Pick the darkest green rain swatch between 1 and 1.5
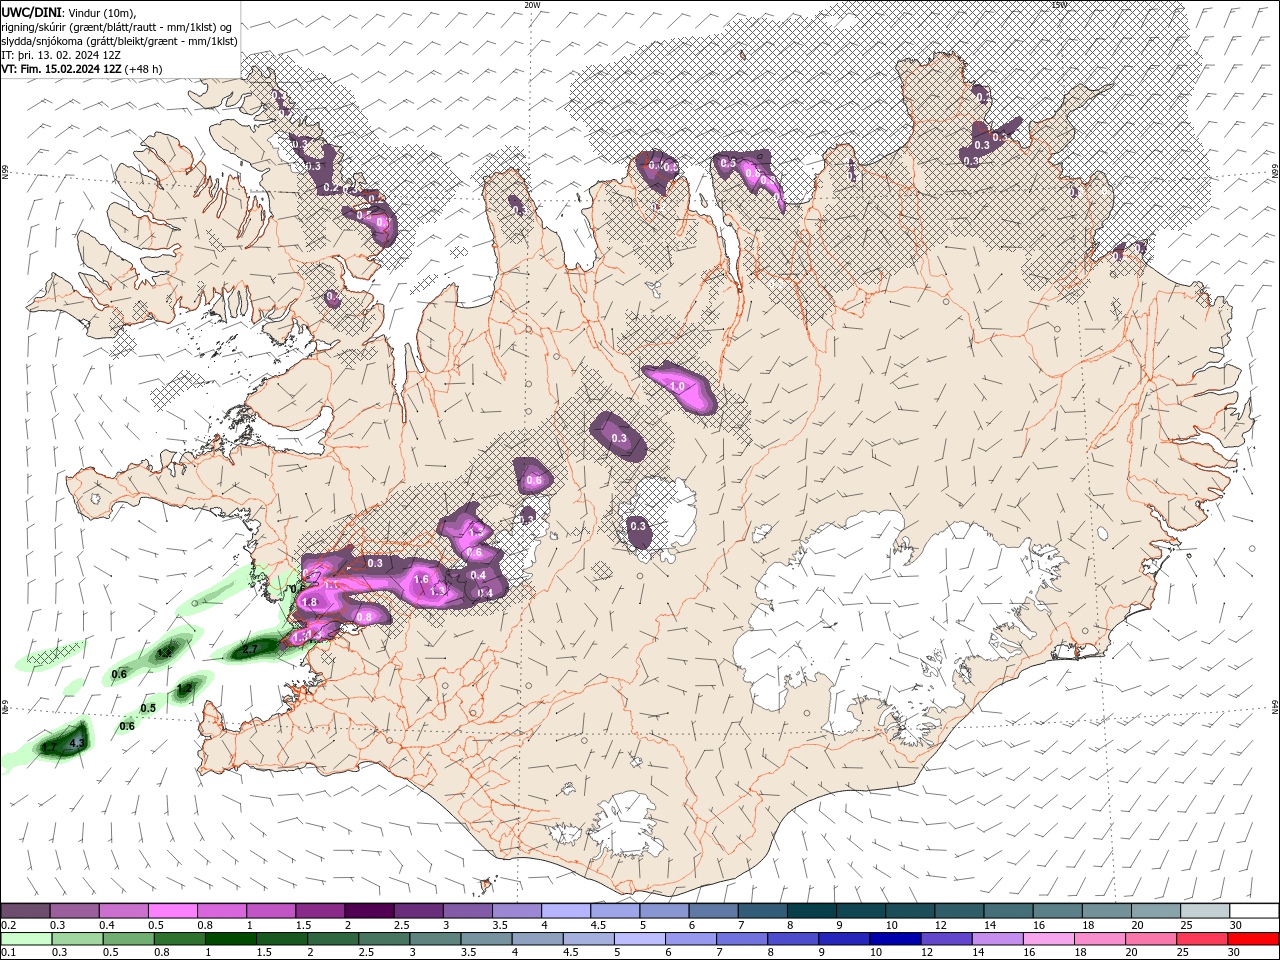The height and width of the screenshot is (960, 1280). 229,939
